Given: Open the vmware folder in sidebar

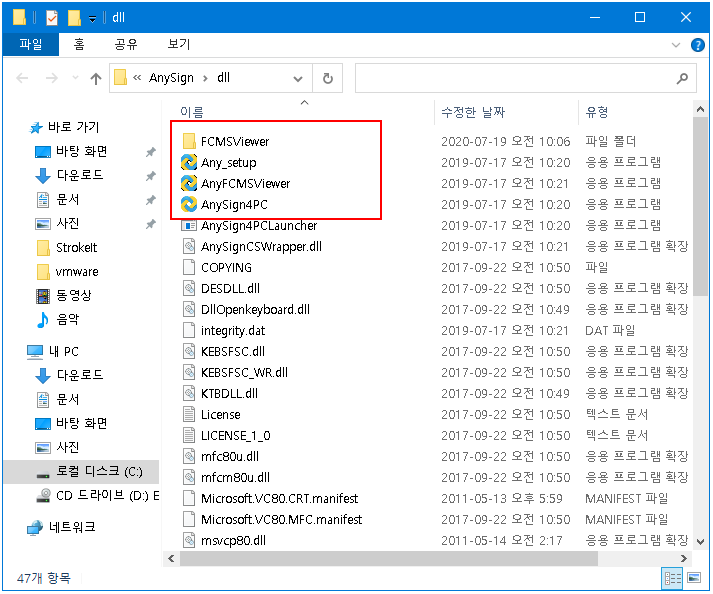Looking at the screenshot, I should tap(77, 272).
